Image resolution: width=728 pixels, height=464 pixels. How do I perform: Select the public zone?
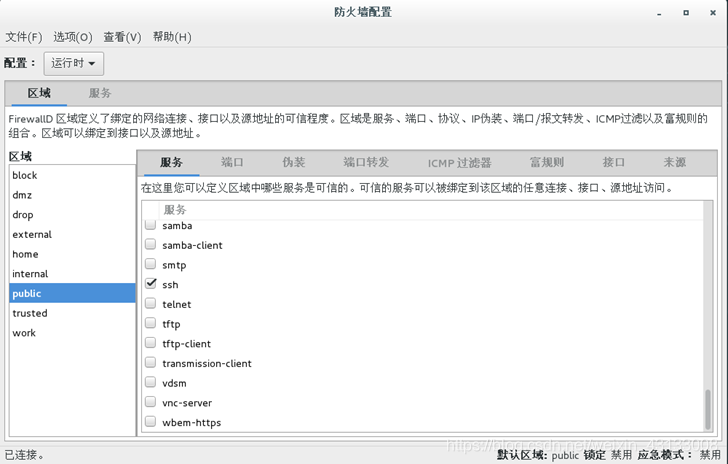(72, 294)
